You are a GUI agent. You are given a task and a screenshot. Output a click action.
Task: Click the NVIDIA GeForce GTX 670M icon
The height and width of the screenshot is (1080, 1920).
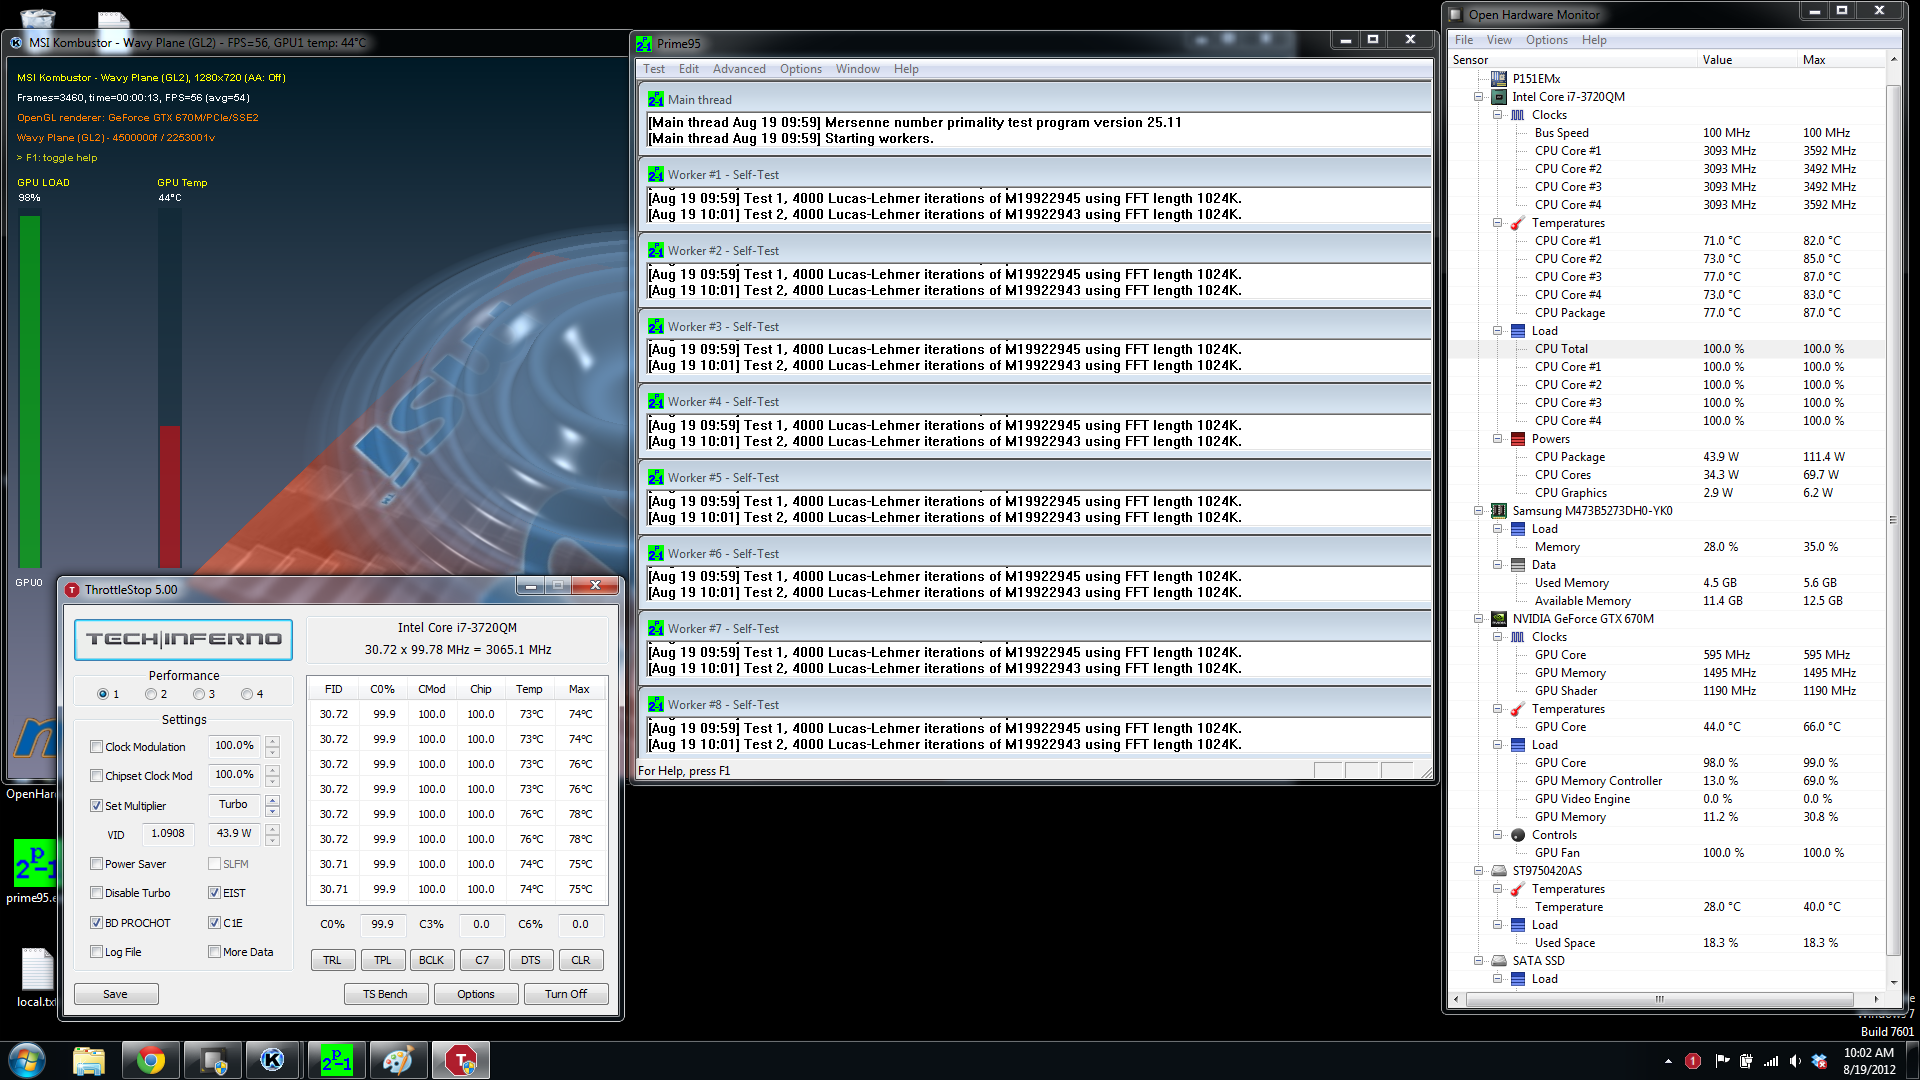pos(1499,619)
